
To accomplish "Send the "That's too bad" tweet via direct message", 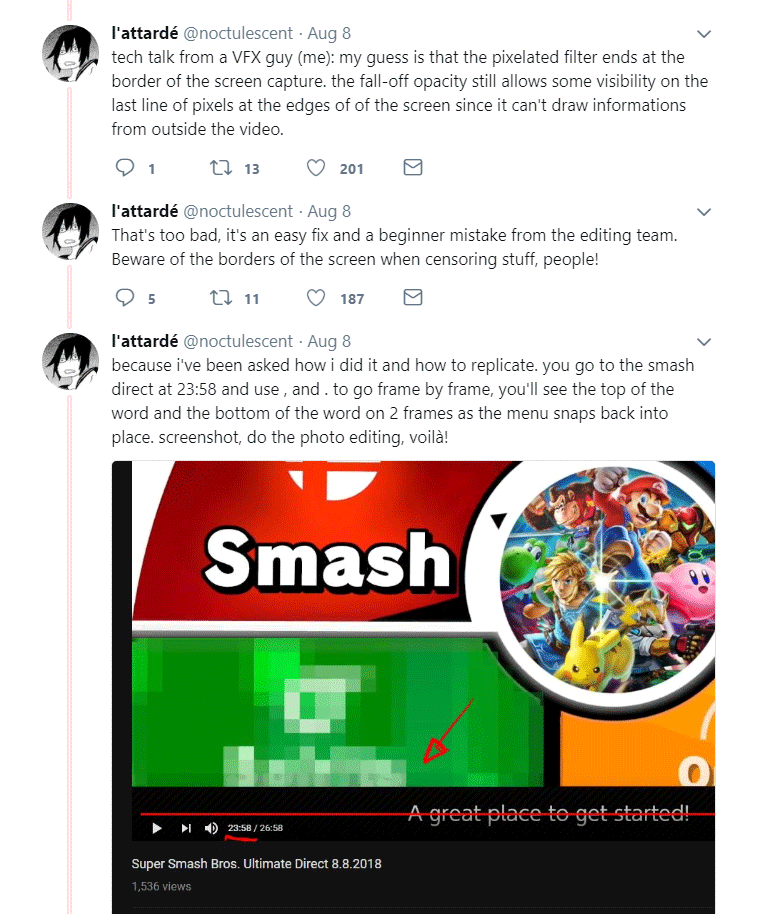I will [412, 298].
